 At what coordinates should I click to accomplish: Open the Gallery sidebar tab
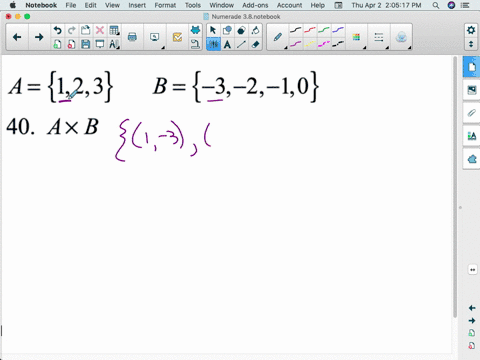(x=472, y=90)
